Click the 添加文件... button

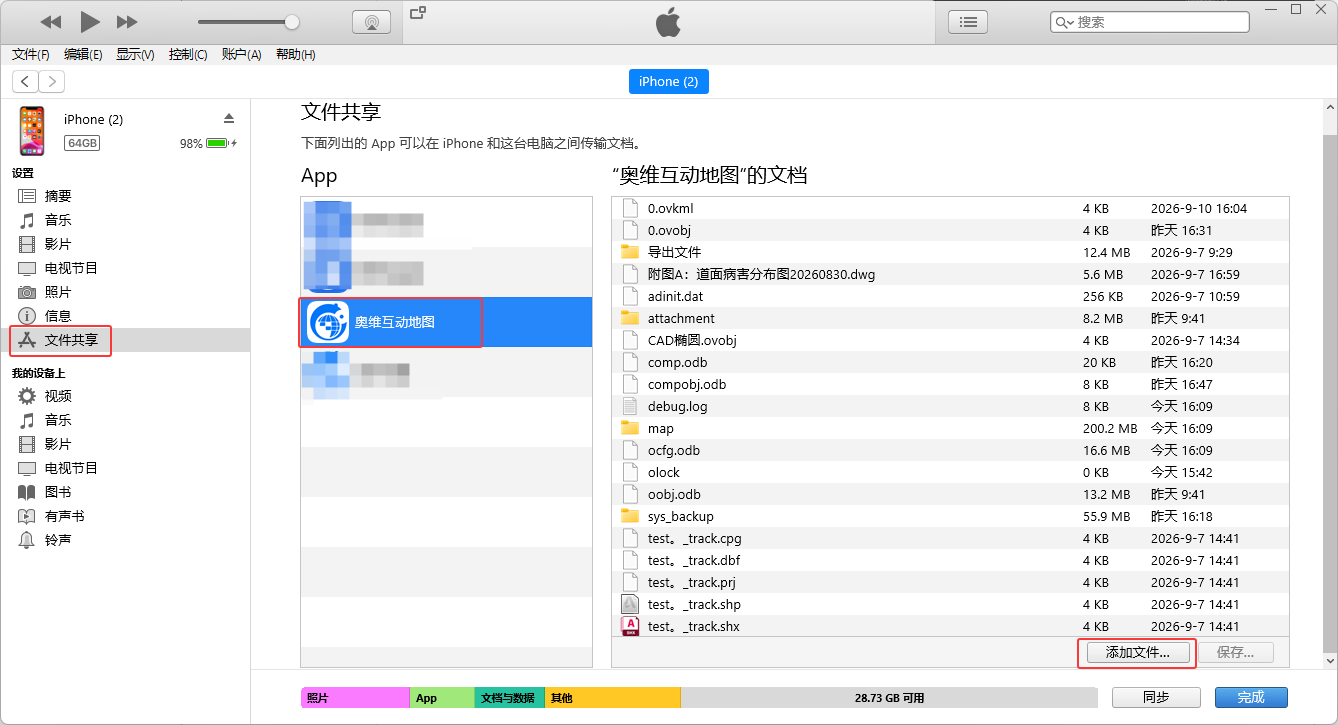tap(1137, 653)
